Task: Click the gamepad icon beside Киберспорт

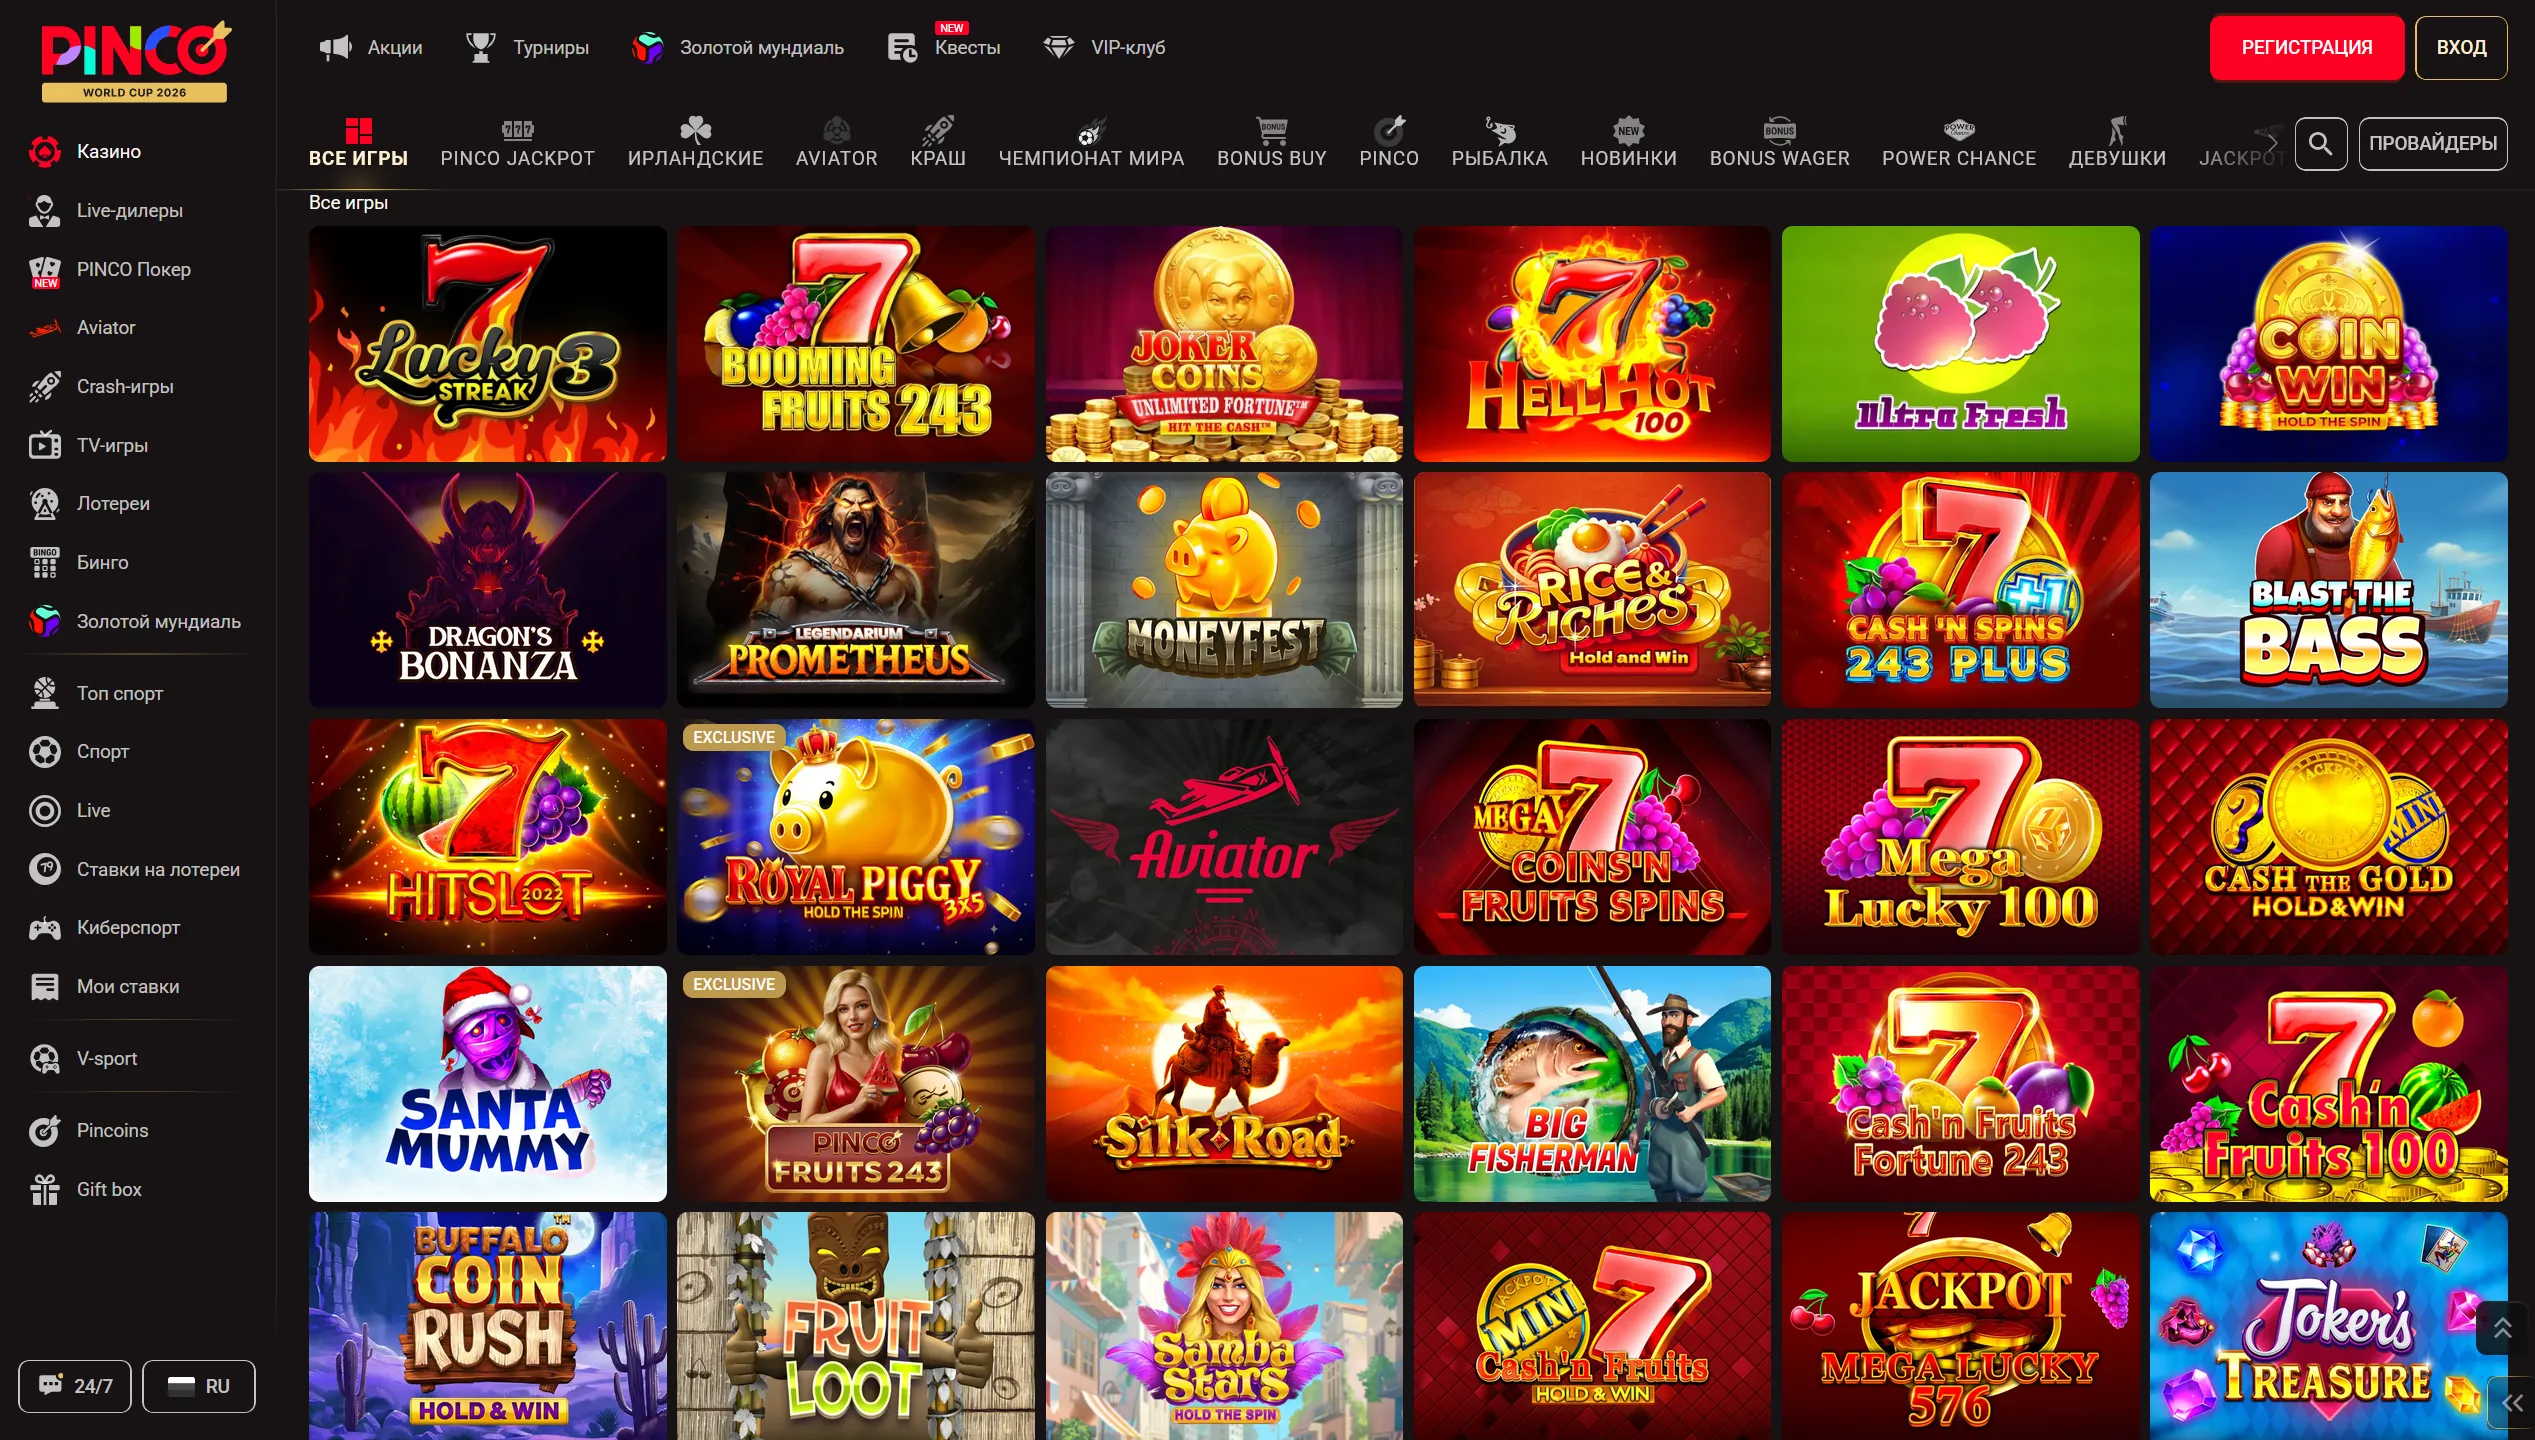Action: pyautogui.click(x=44, y=928)
